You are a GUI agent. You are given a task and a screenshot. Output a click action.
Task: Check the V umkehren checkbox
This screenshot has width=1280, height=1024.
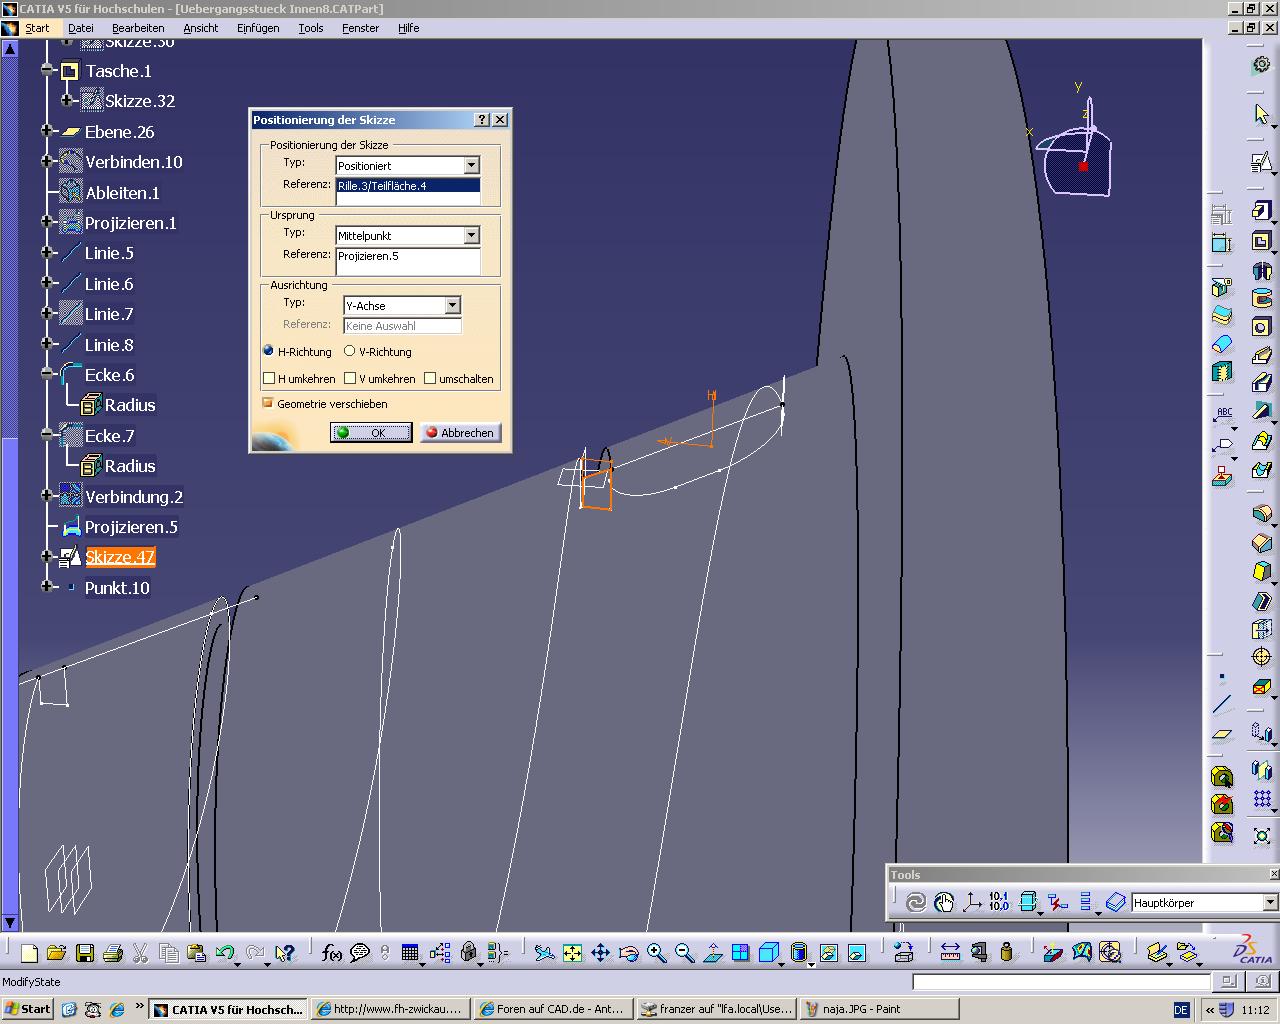point(350,378)
